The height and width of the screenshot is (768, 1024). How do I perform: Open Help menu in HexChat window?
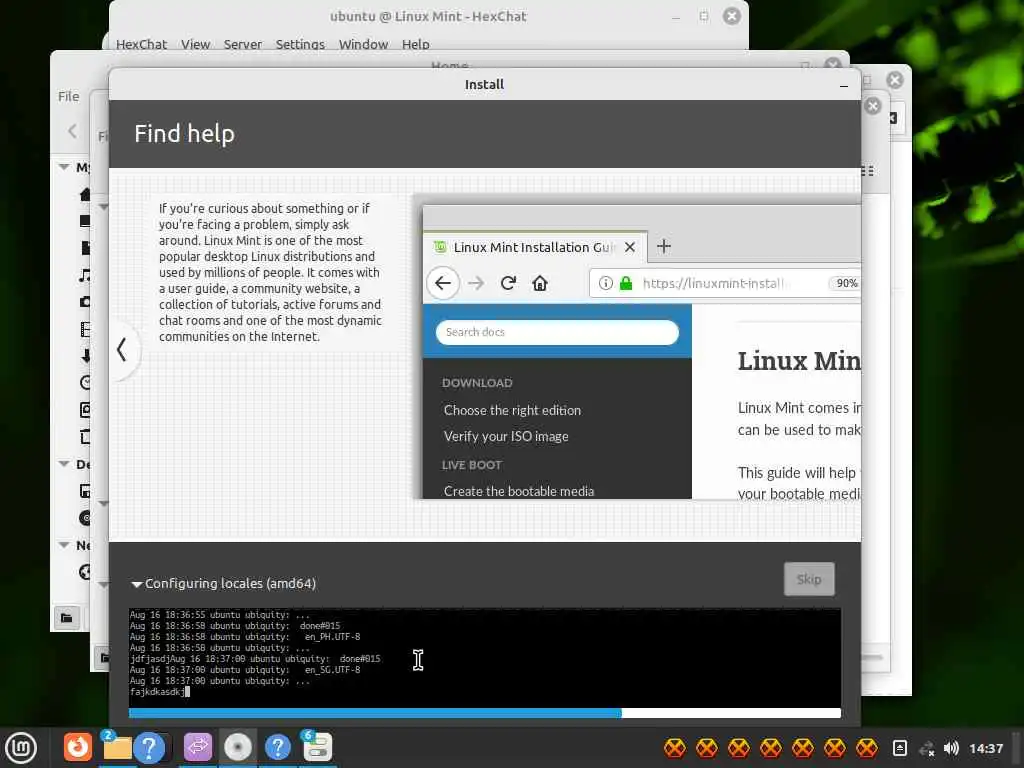(415, 44)
